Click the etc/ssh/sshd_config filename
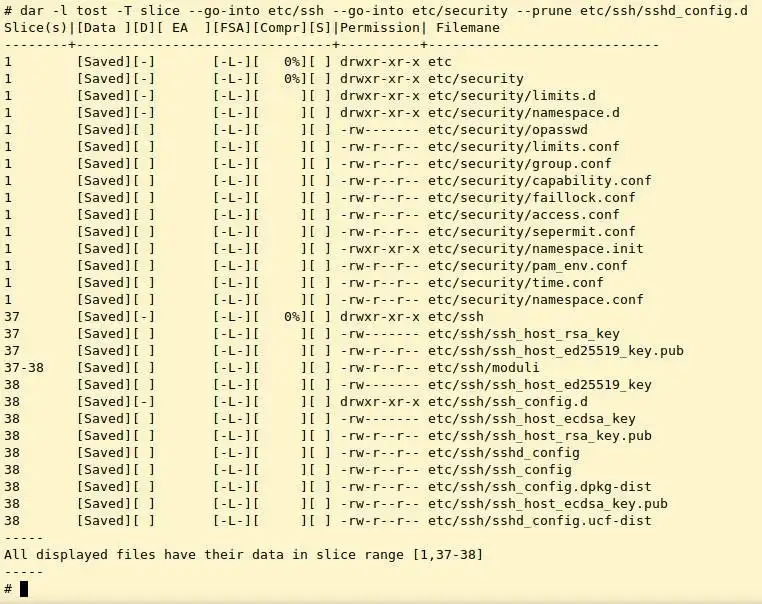The image size is (762, 604). pos(504,453)
